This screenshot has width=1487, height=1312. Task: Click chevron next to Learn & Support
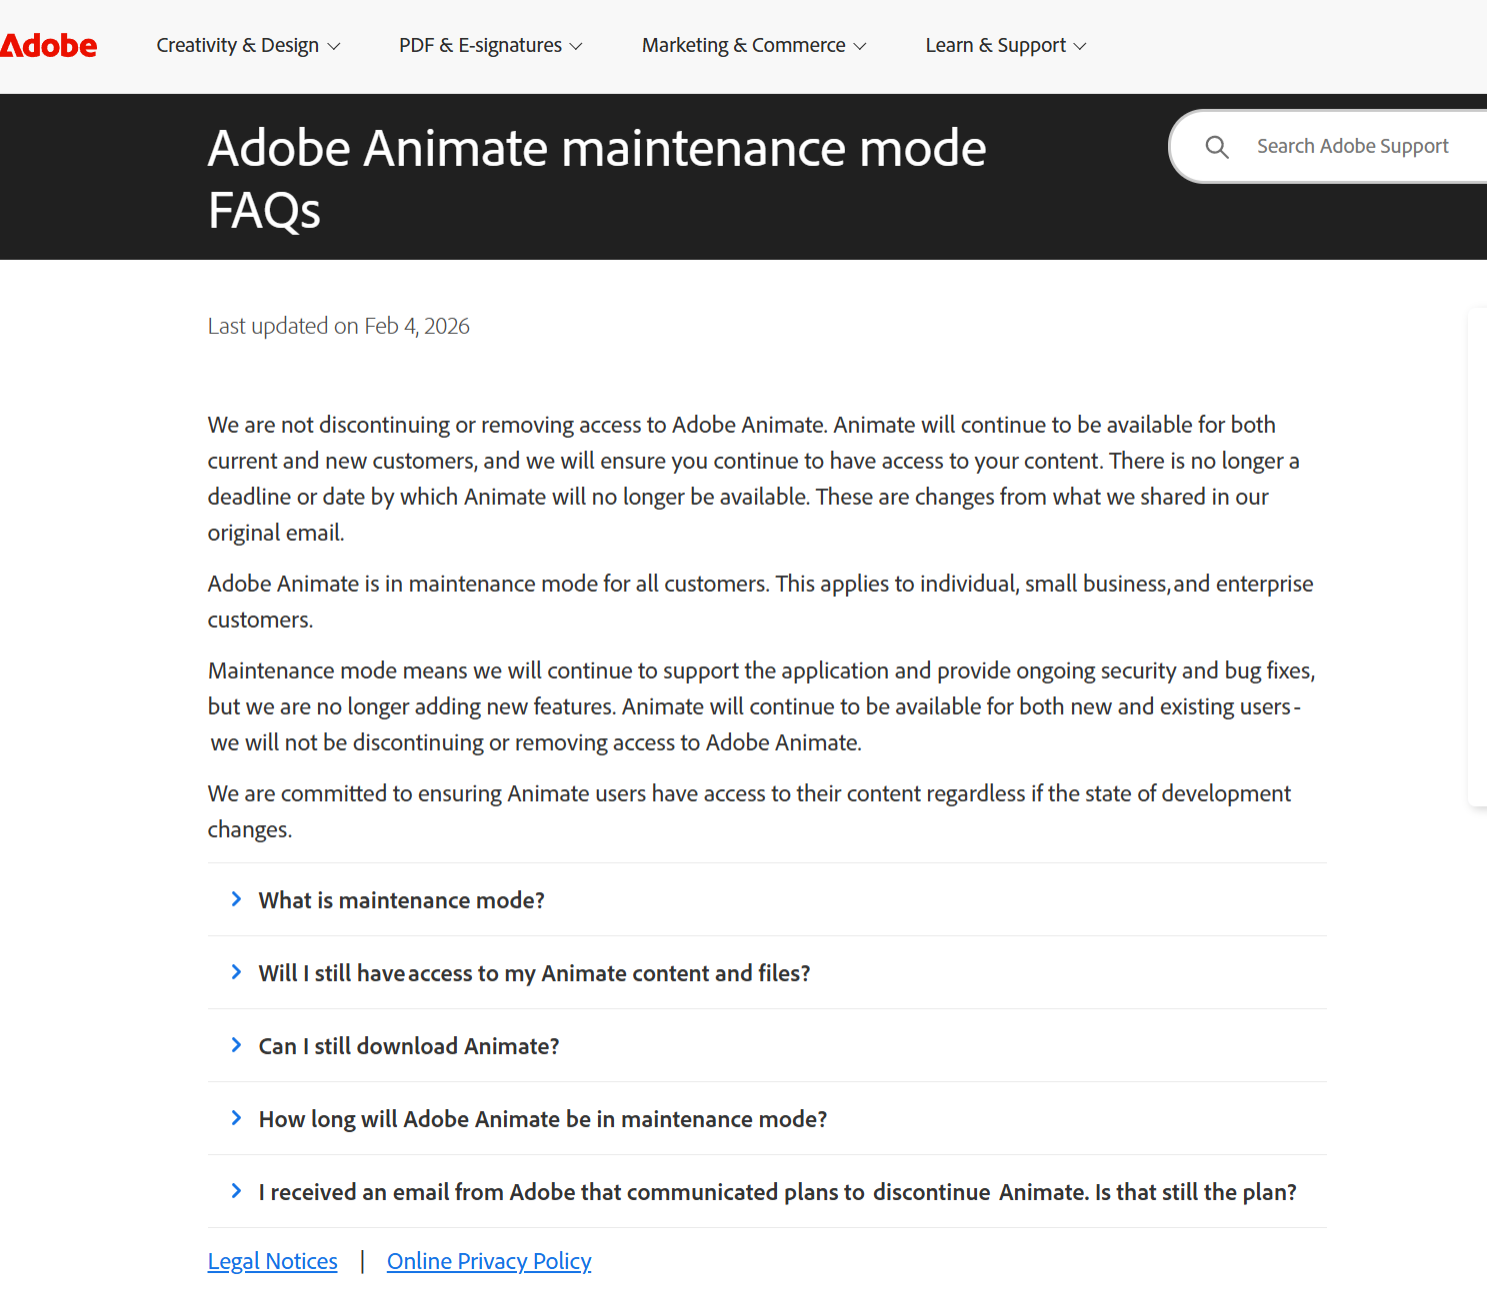(x=1080, y=46)
